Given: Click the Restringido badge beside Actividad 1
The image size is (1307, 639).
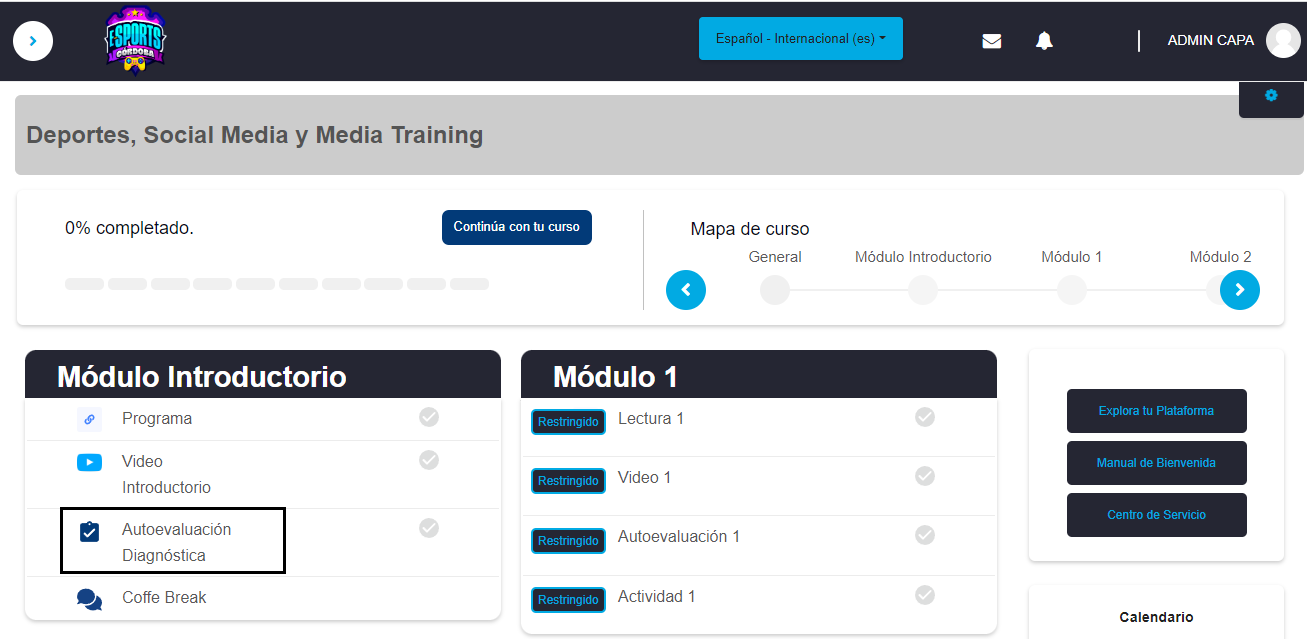Looking at the screenshot, I should [x=568, y=600].
